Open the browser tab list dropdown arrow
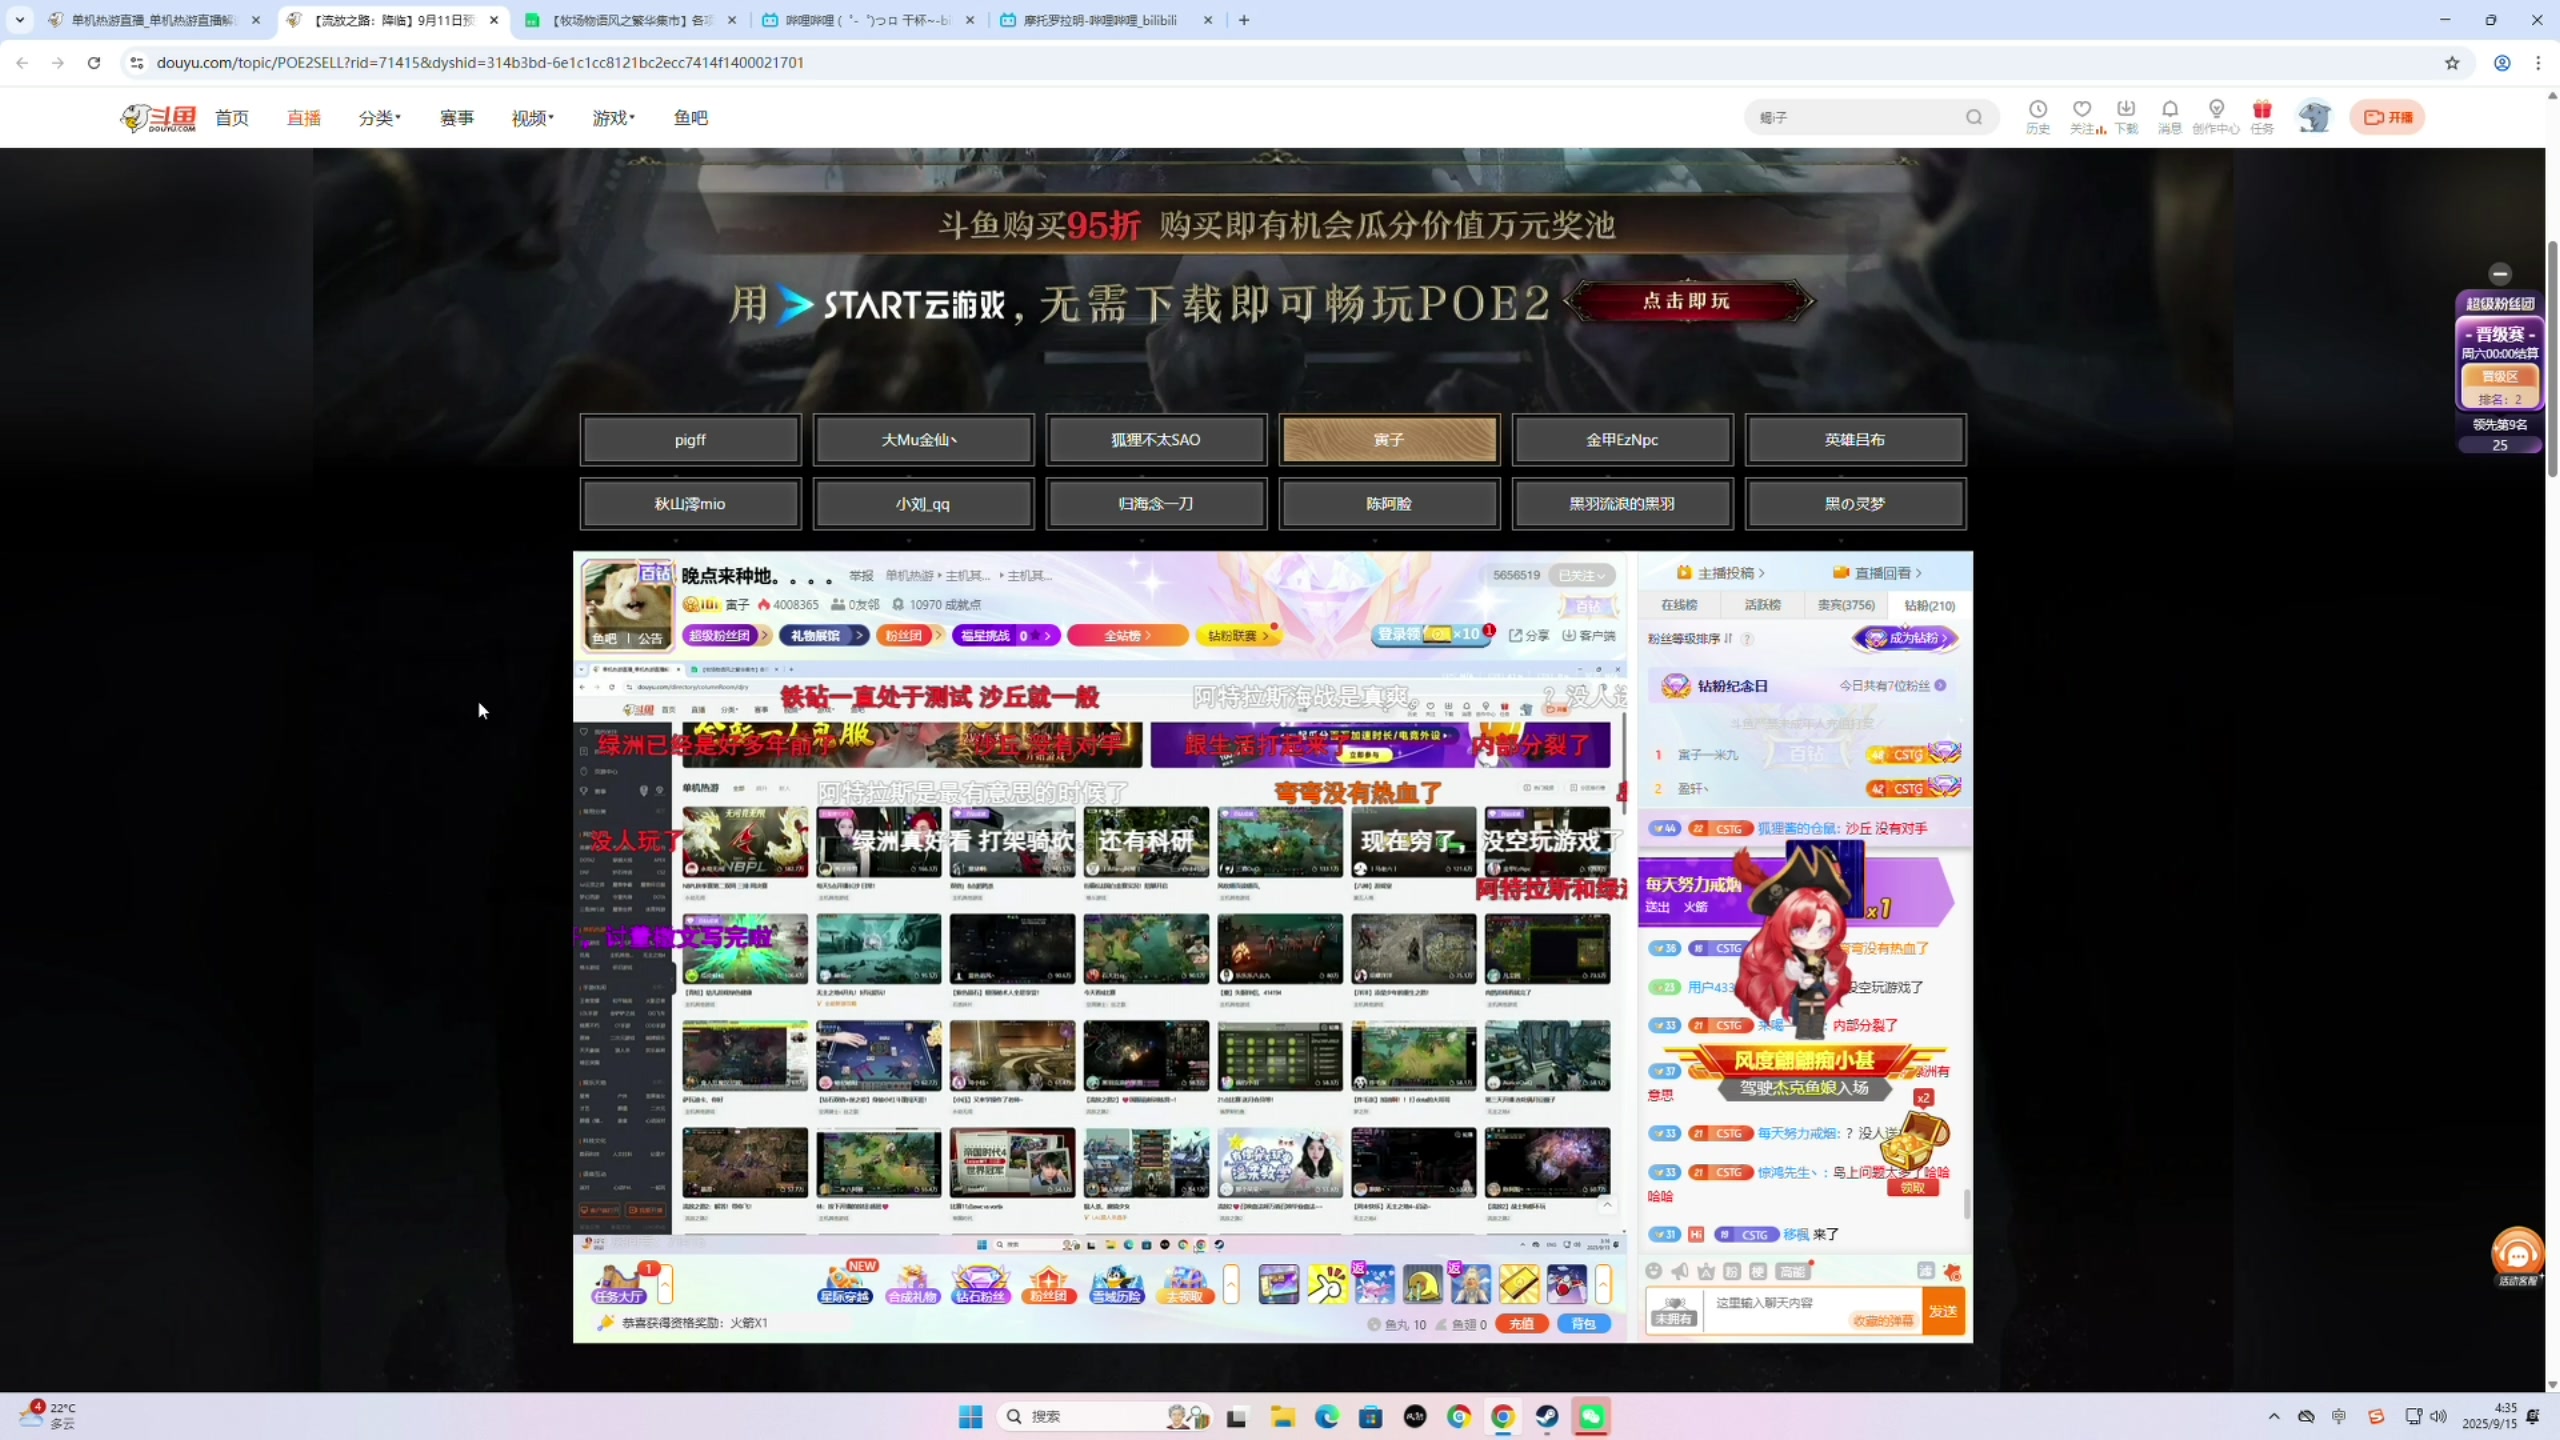This screenshot has width=2560, height=1440. click(19, 20)
